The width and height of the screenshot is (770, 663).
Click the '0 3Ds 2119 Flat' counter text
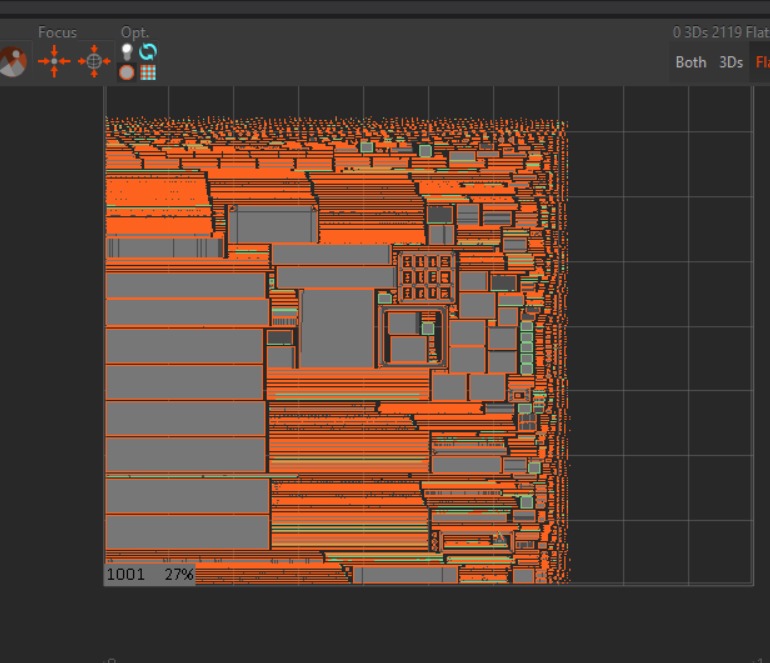click(x=721, y=32)
